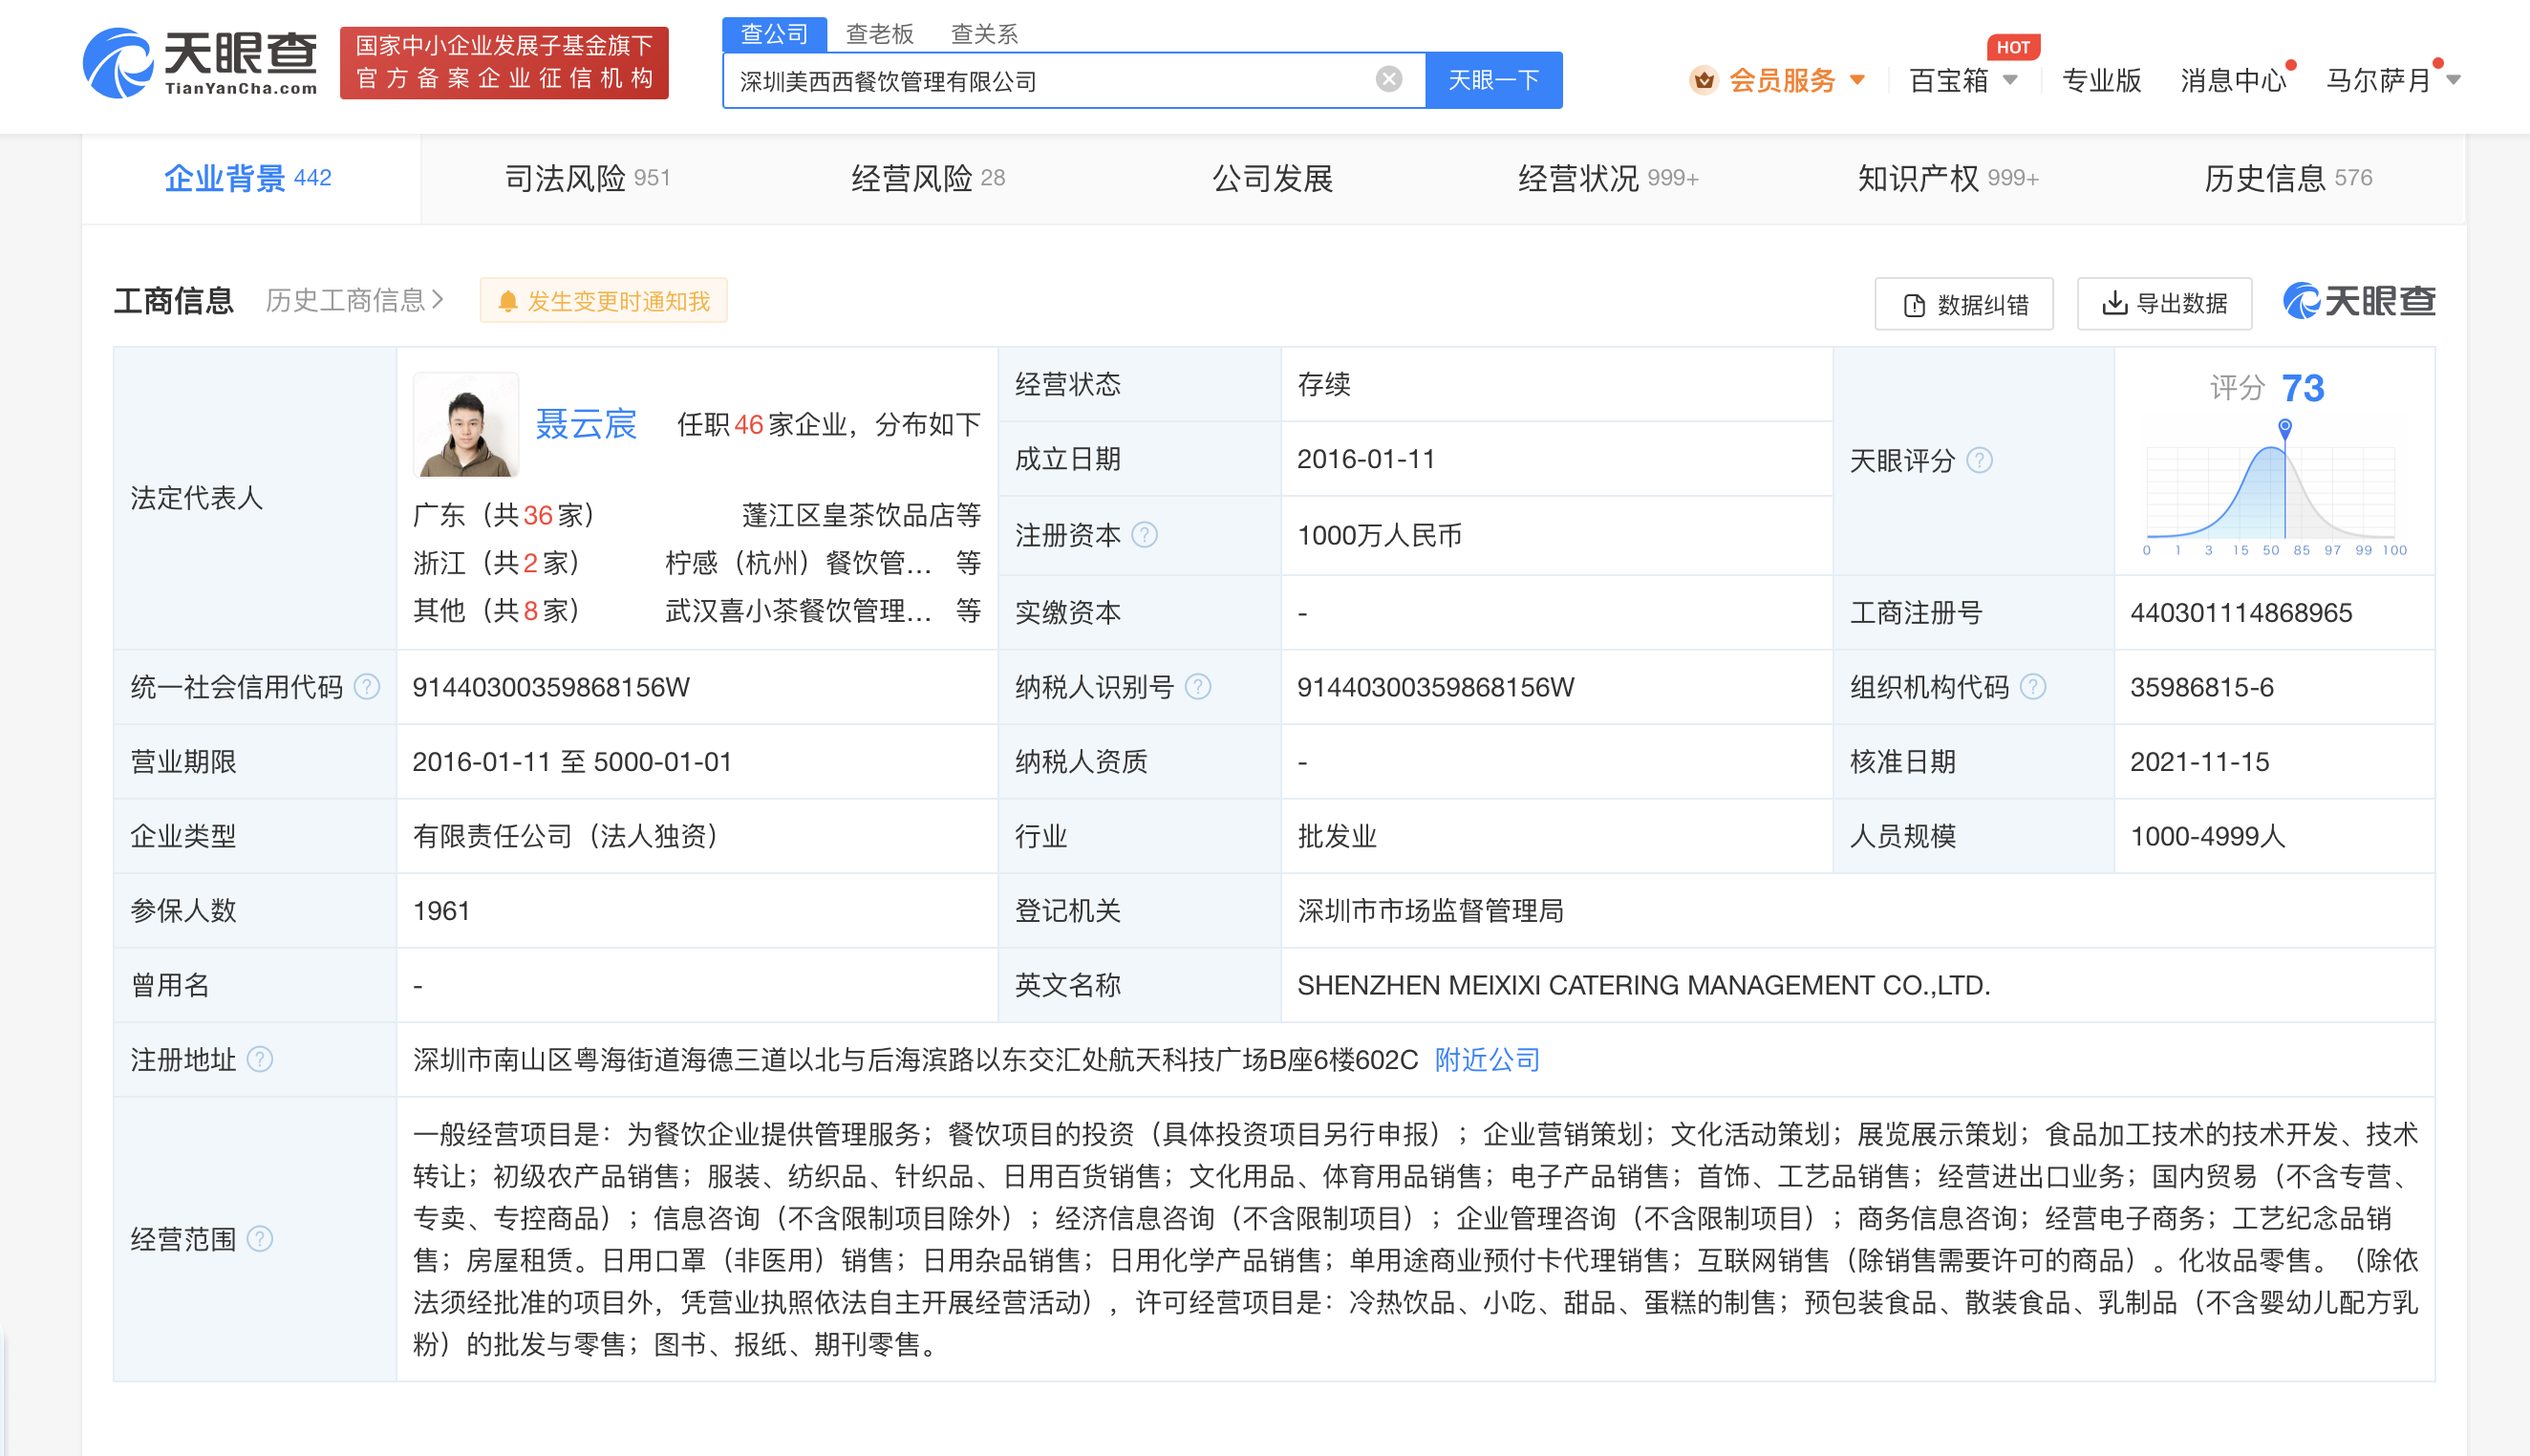
Task: Click the 注册资本 value 1000万人民币
Action: click(x=1379, y=535)
